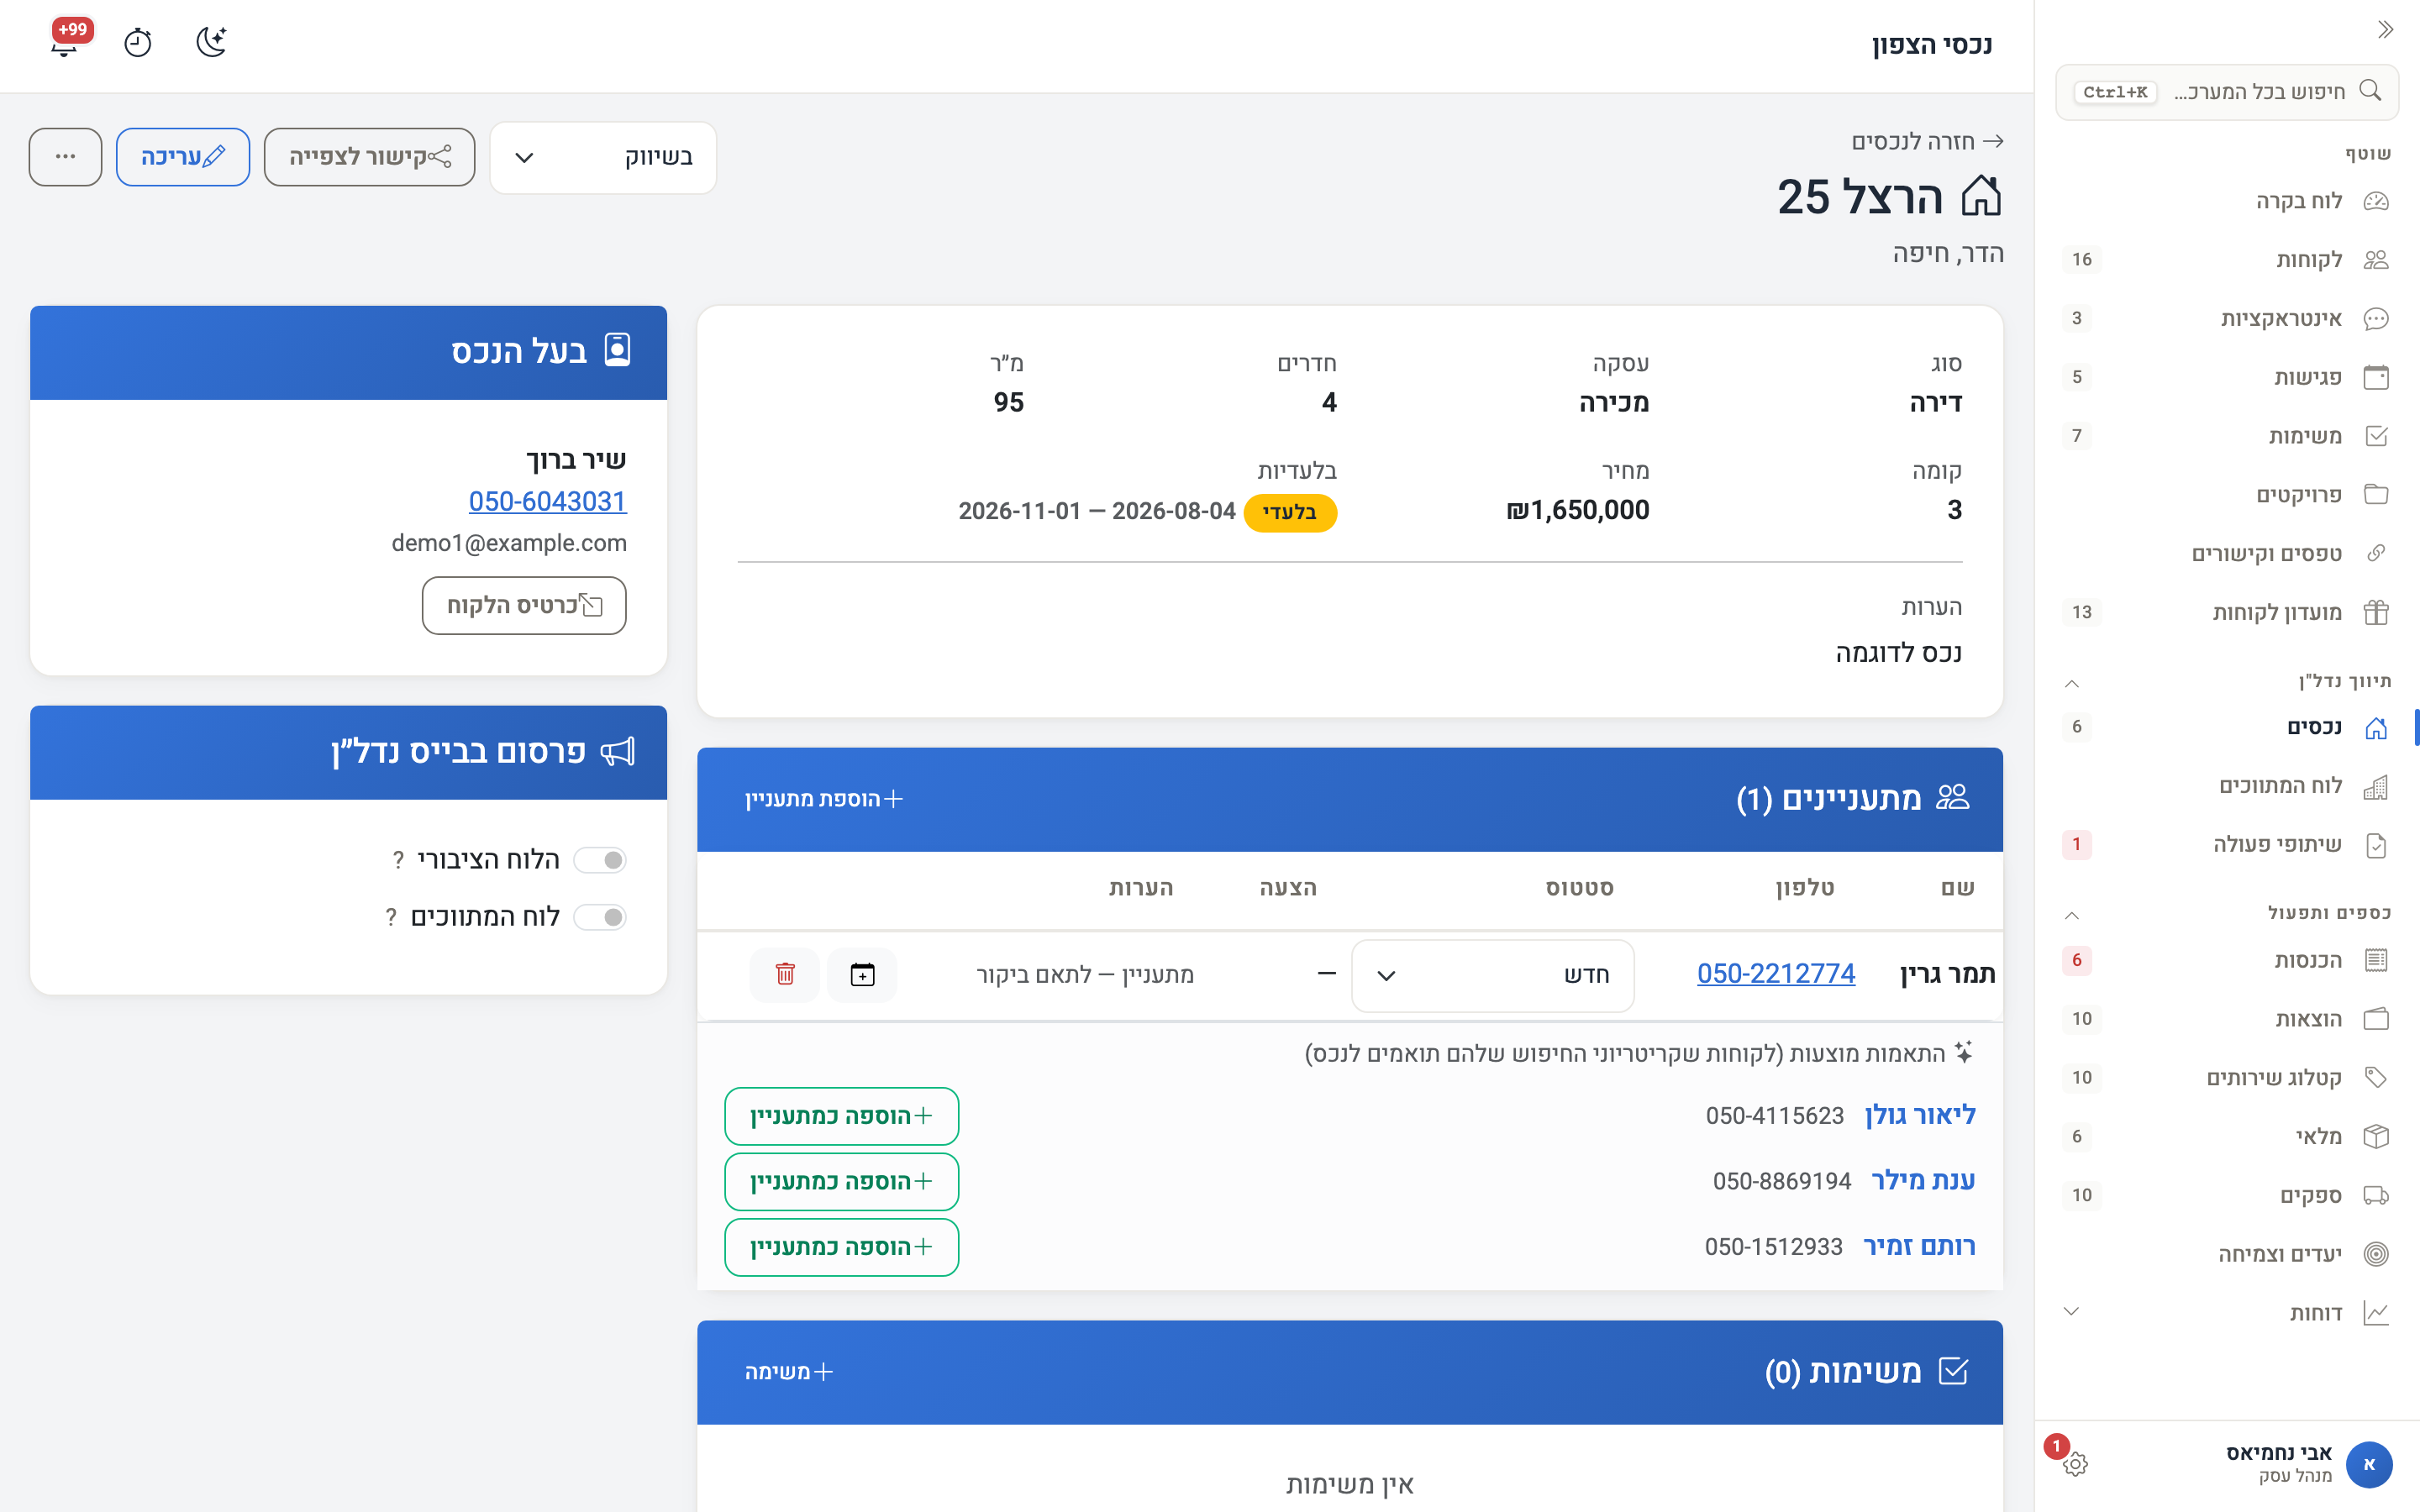The width and height of the screenshot is (2420, 1512).
Task: Switch to dark mode moon icon
Action: coord(211,43)
